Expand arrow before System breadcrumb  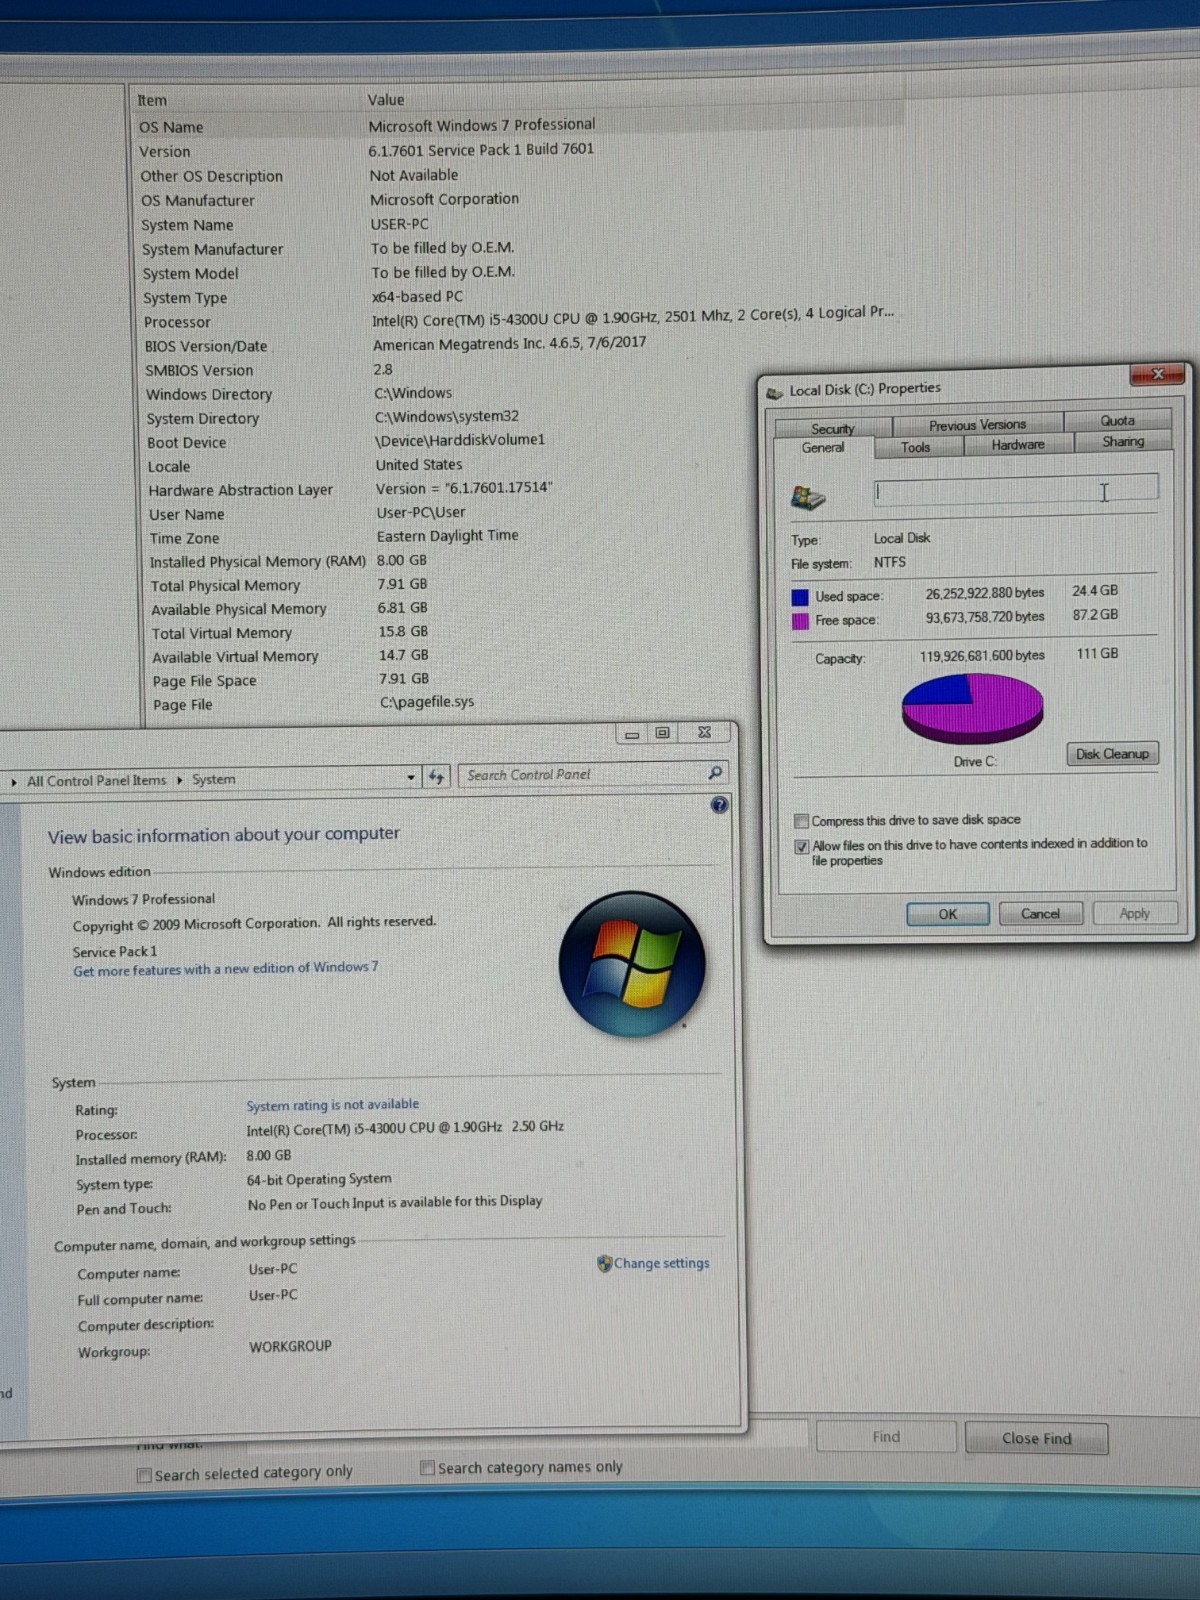click(x=179, y=780)
